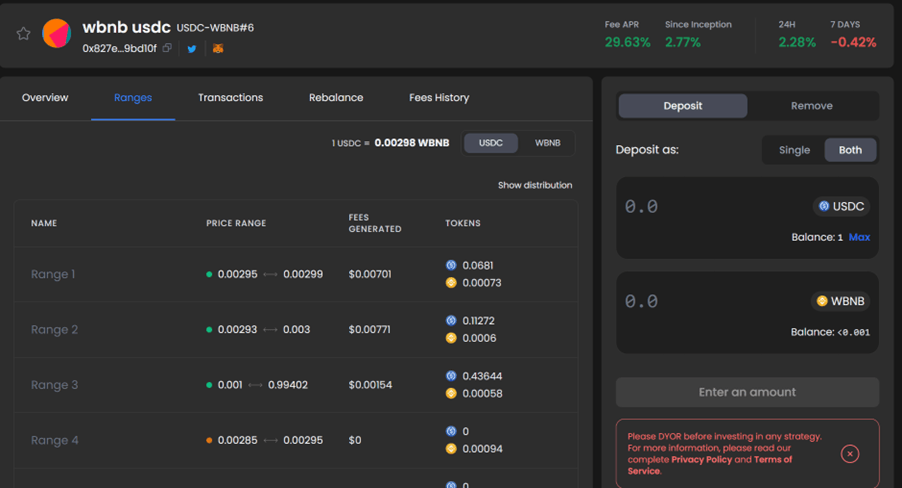Click the FEES GENERATED column header

point(375,223)
